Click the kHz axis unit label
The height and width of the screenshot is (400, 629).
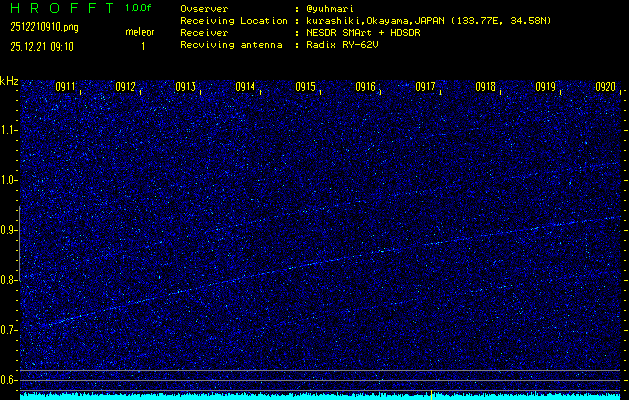(x=10, y=81)
